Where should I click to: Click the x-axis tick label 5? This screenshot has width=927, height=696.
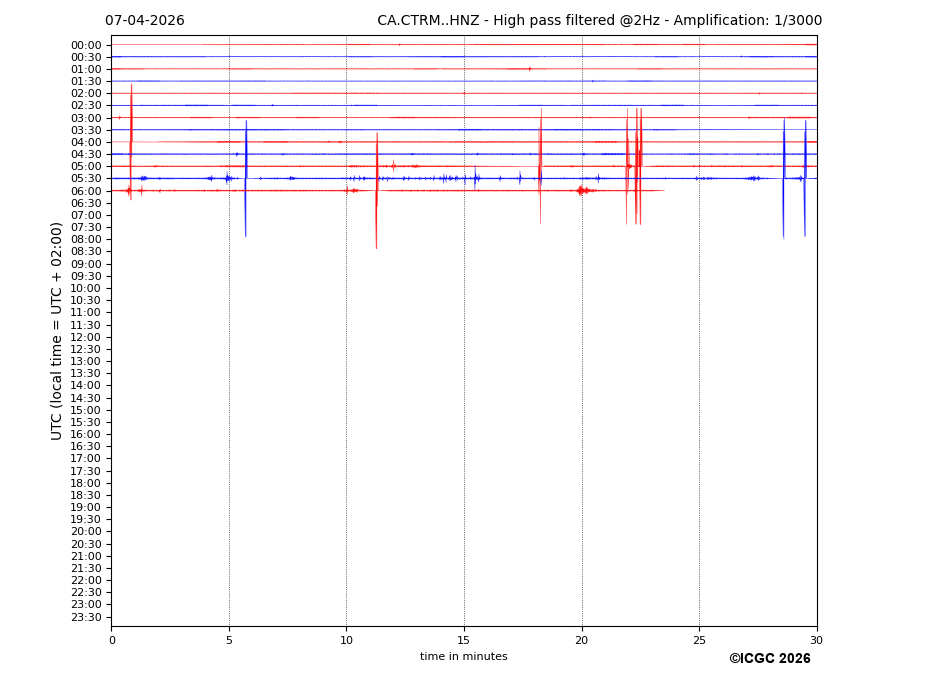click(229, 640)
